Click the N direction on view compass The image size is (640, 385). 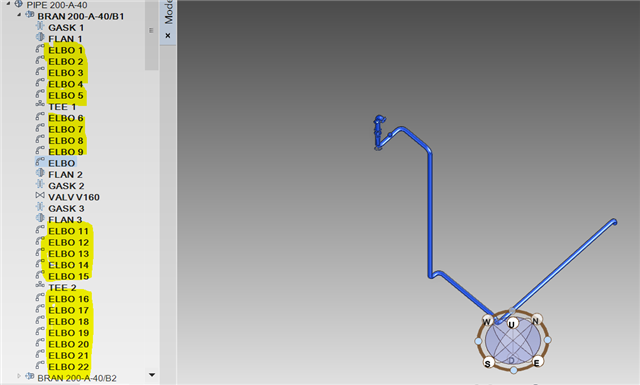[x=537, y=319]
